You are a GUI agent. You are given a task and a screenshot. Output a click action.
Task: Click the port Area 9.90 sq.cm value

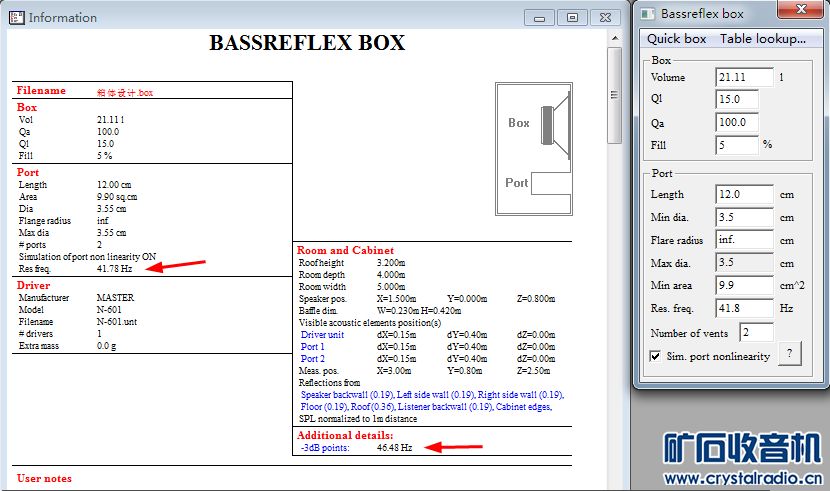point(117,197)
